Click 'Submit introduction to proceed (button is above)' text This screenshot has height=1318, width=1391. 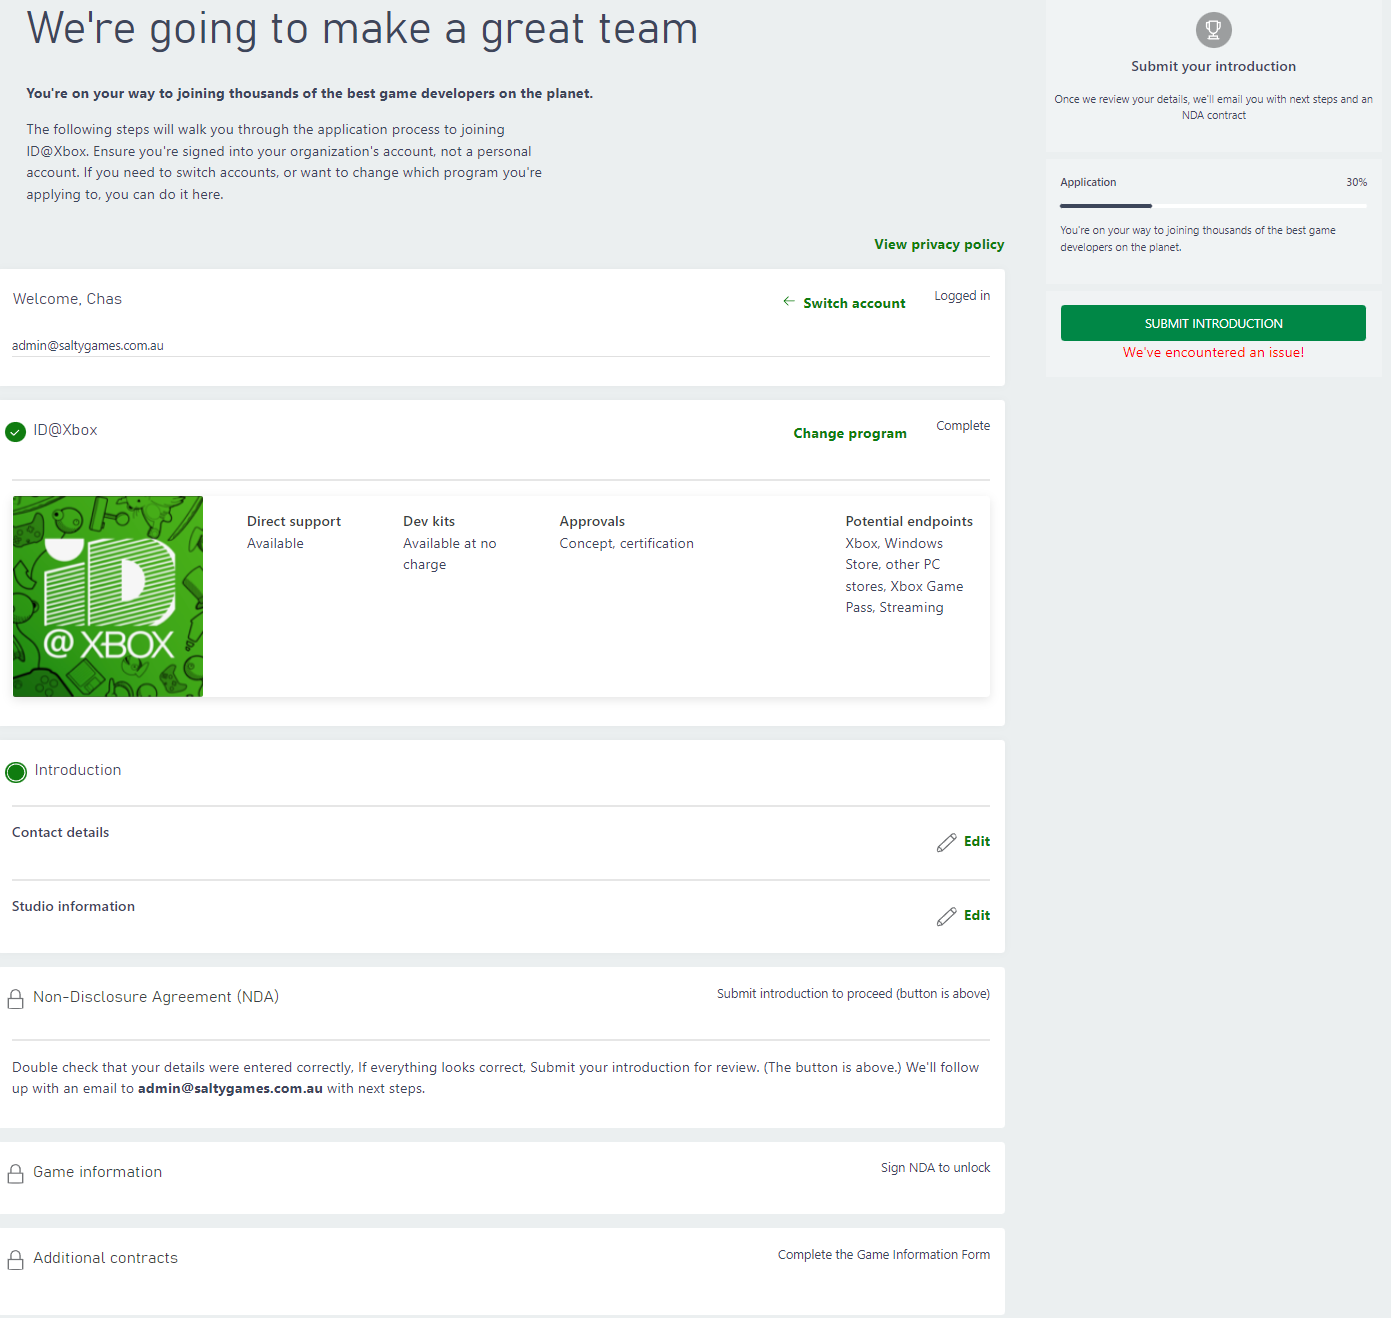coord(853,994)
